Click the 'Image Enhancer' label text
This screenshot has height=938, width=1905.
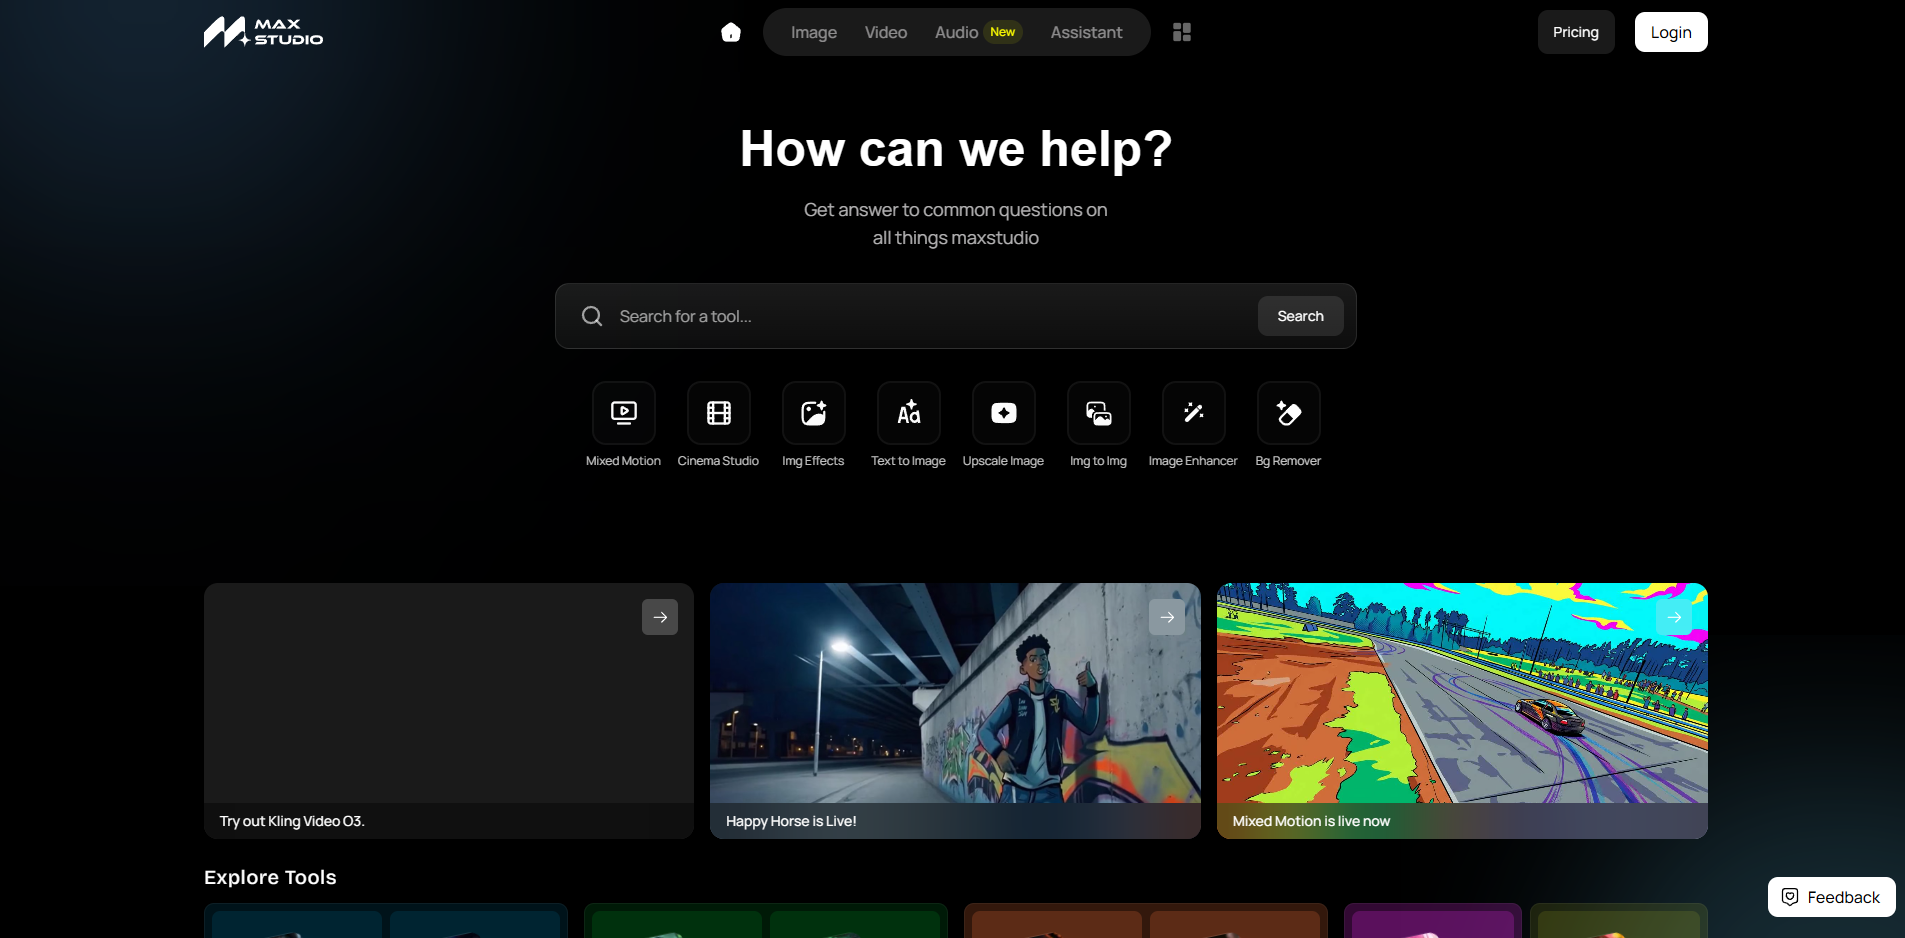pos(1193,461)
